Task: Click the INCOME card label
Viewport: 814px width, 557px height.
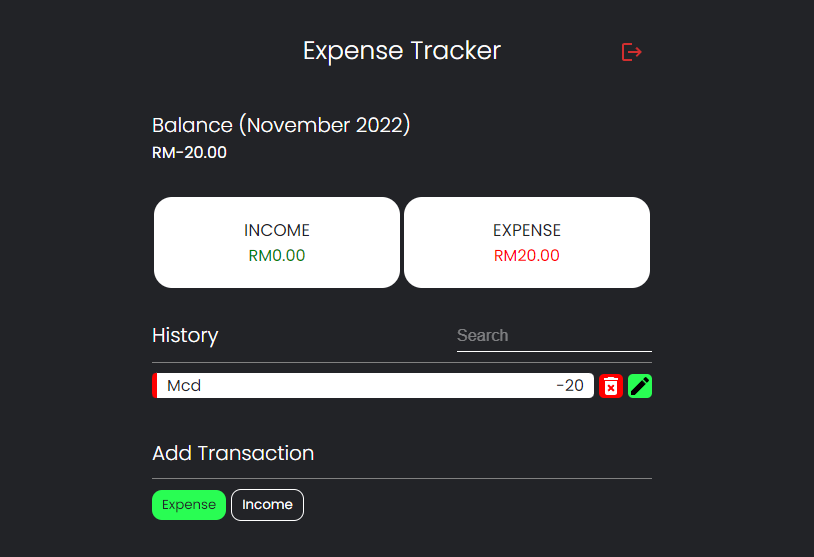Action: point(277,230)
